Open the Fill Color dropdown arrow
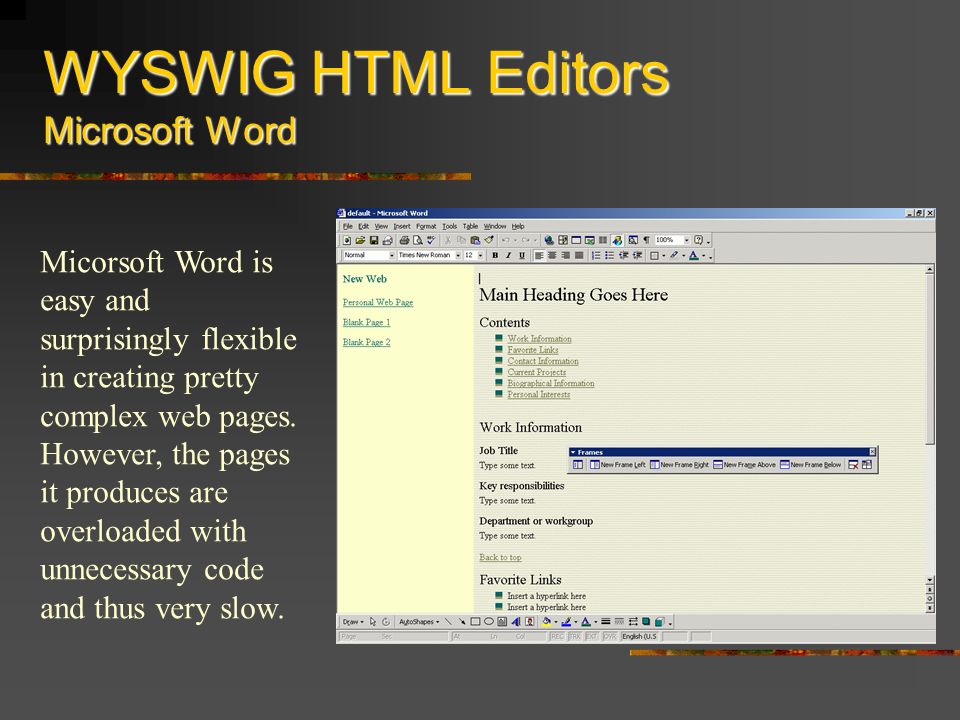This screenshot has height=720, width=960. (556, 622)
